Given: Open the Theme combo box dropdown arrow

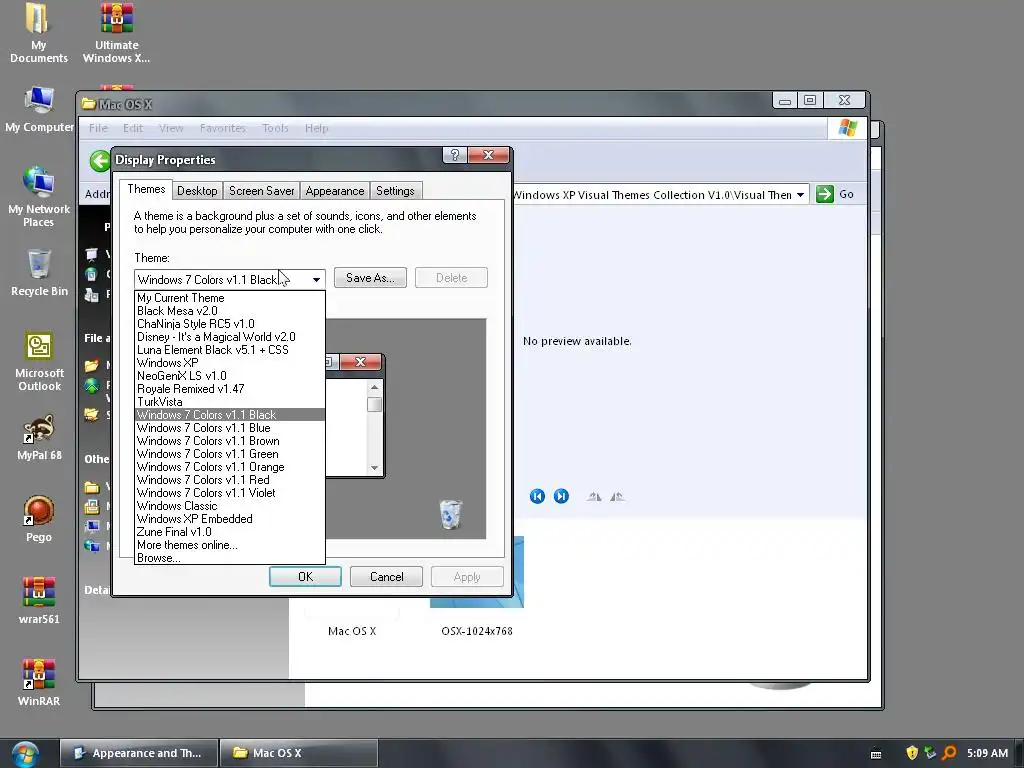Looking at the screenshot, I should tap(316, 280).
